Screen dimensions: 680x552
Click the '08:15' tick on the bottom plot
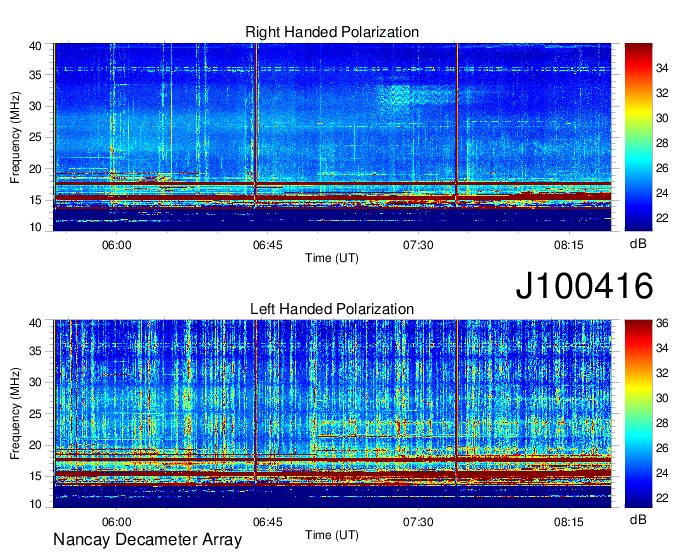[x=569, y=522]
